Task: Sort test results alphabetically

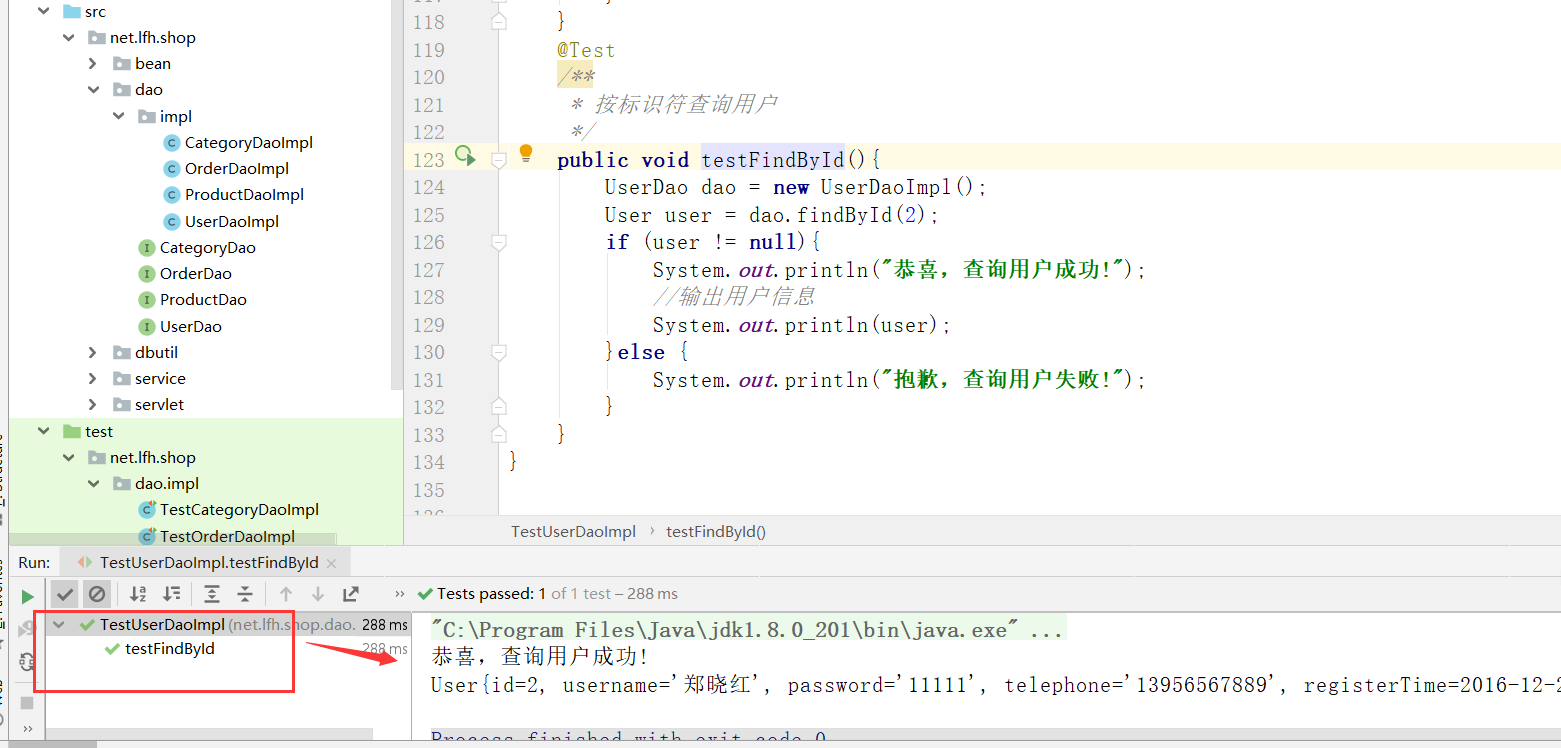Action: (x=138, y=594)
